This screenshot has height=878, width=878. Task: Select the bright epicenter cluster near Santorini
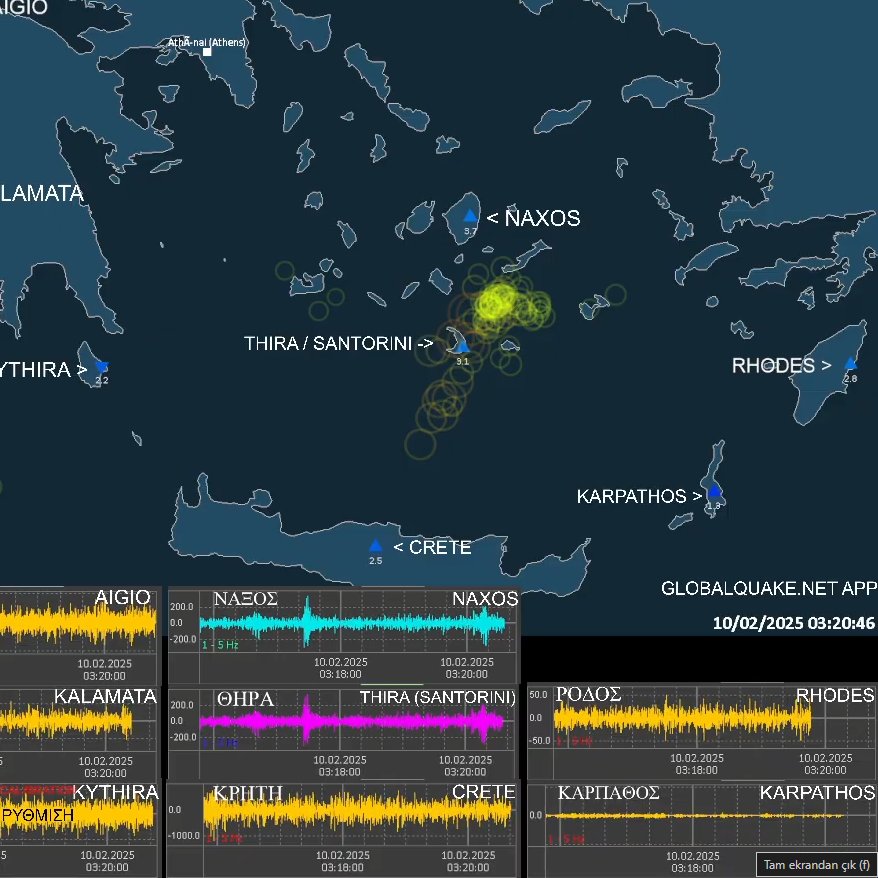pos(494,300)
